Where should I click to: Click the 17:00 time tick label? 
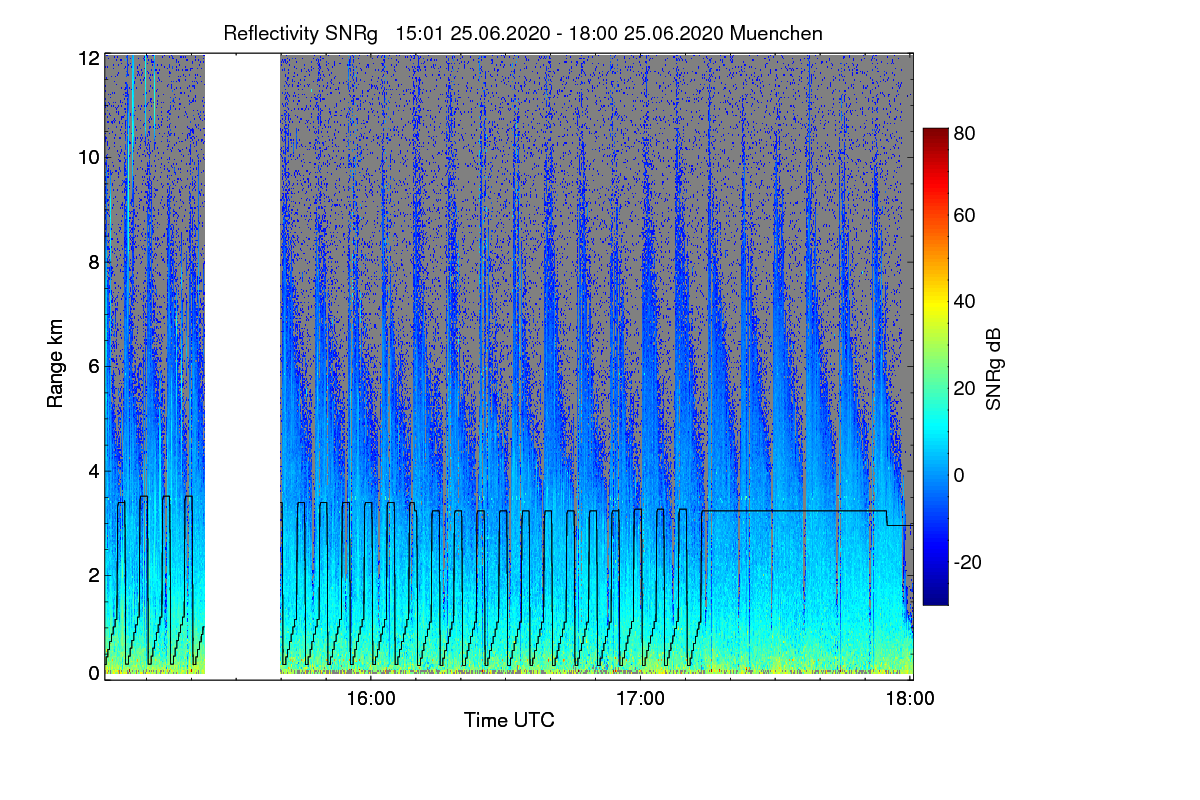coord(640,699)
